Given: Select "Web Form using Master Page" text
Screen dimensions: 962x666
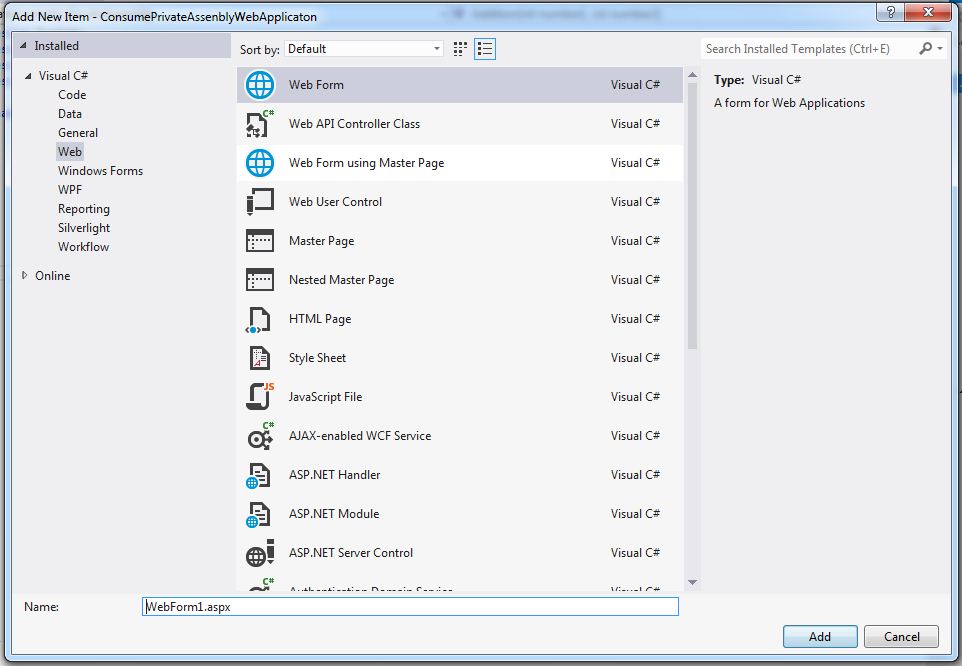Looking at the screenshot, I should coord(366,163).
